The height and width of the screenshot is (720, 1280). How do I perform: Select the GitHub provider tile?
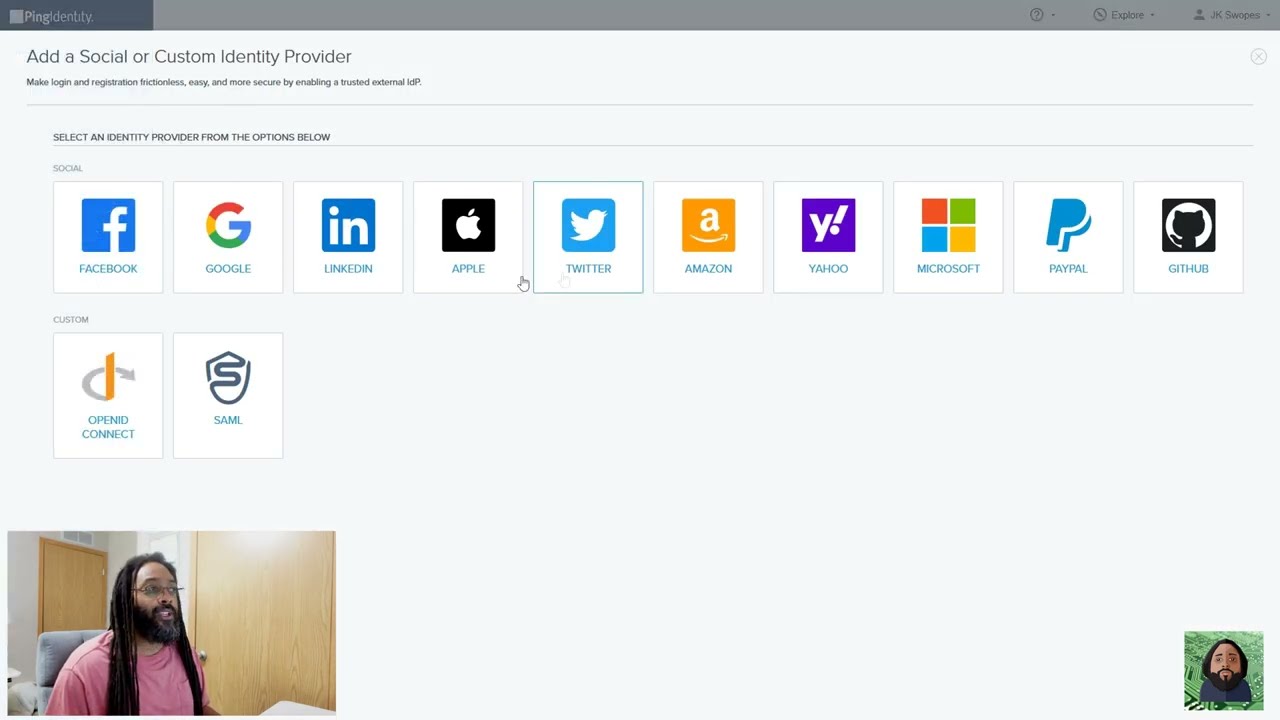1188,237
